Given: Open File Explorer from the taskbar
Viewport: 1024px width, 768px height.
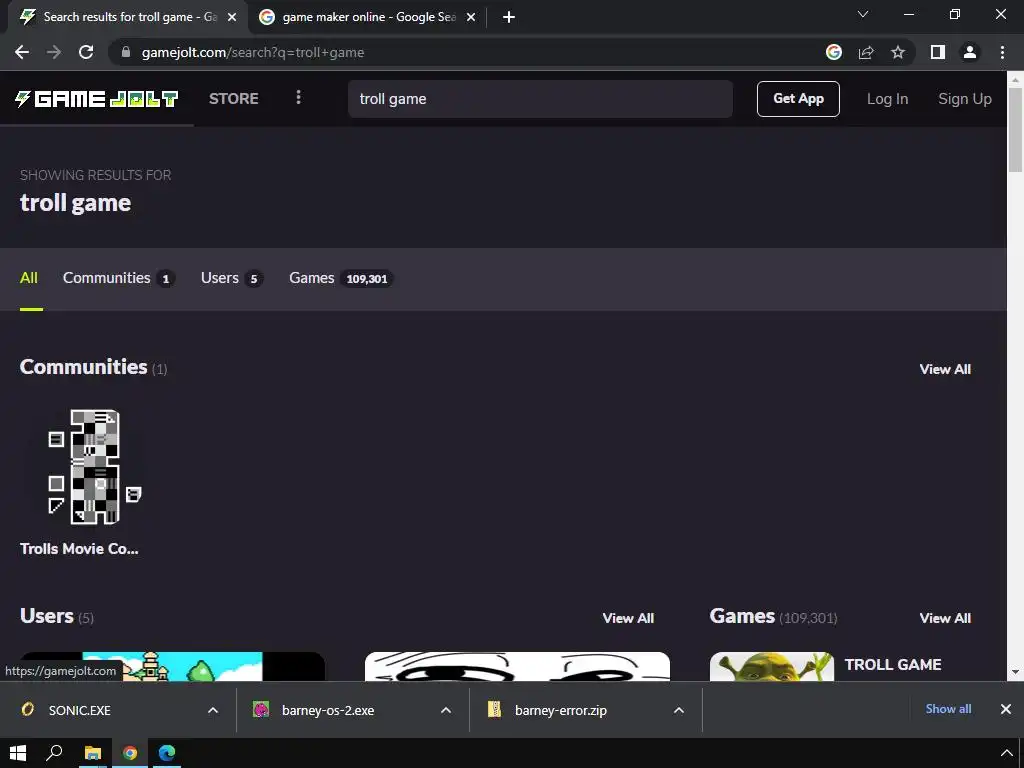Looking at the screenshot, I should click(x=93, y=753).
